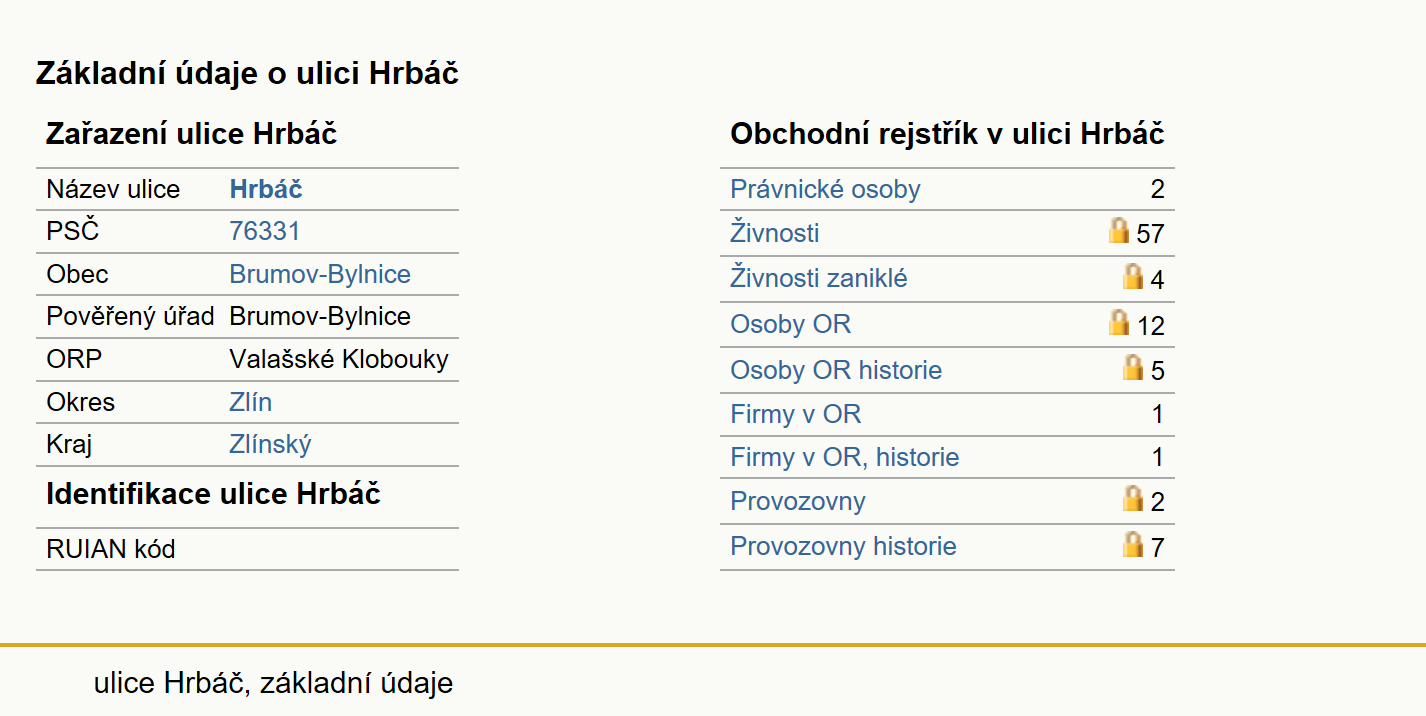Viewport: 1426px width, 716px height.
Task: Open postal code 76331 link
Action: pos(264,231)
